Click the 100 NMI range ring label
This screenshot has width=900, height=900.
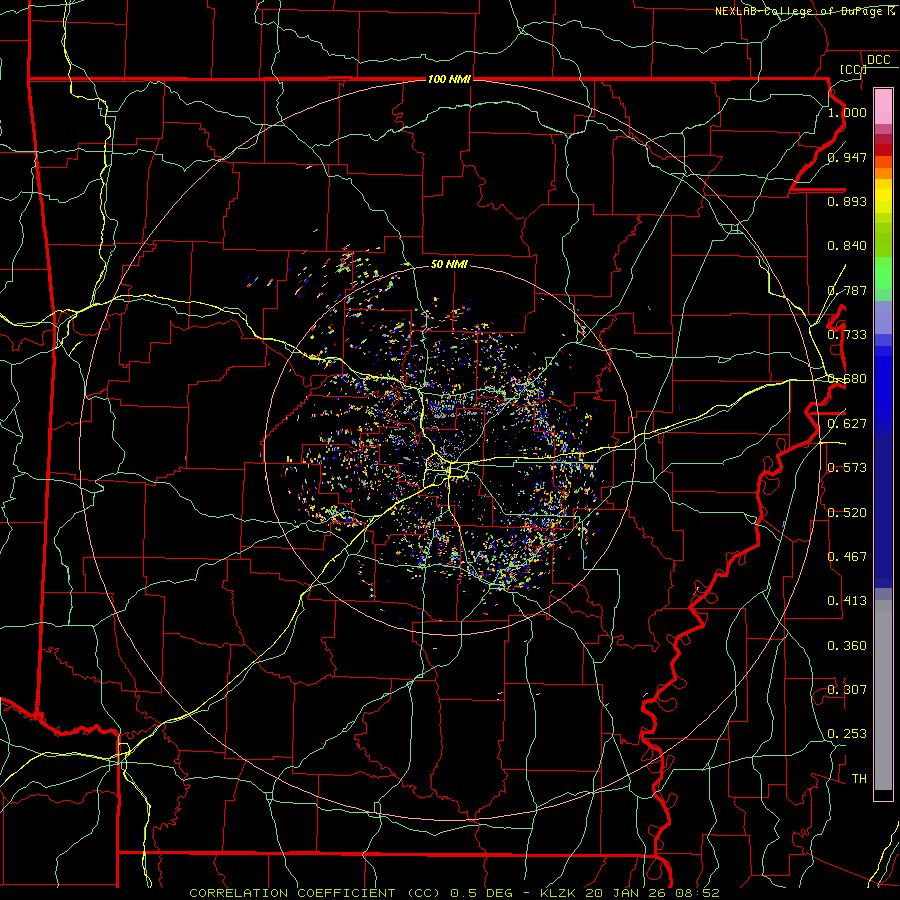449,79
